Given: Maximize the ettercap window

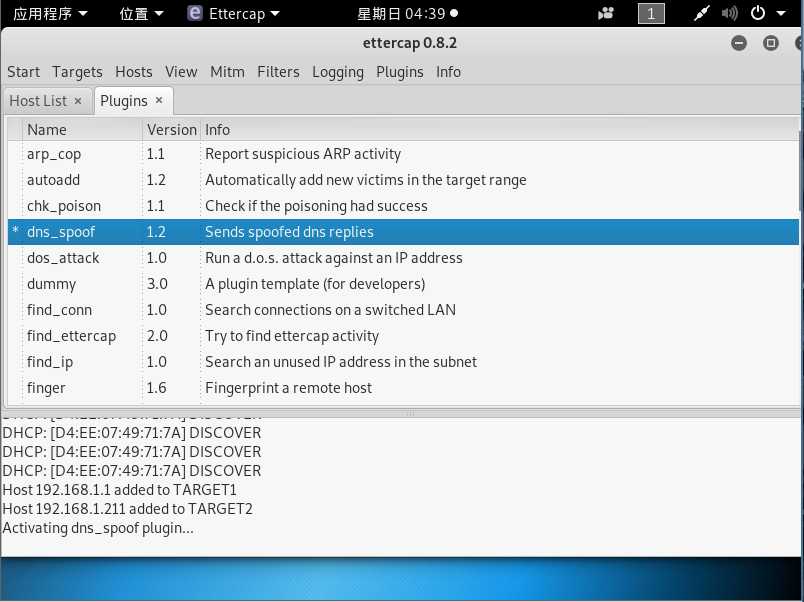Looking at the screenshot, I should 770,43.
